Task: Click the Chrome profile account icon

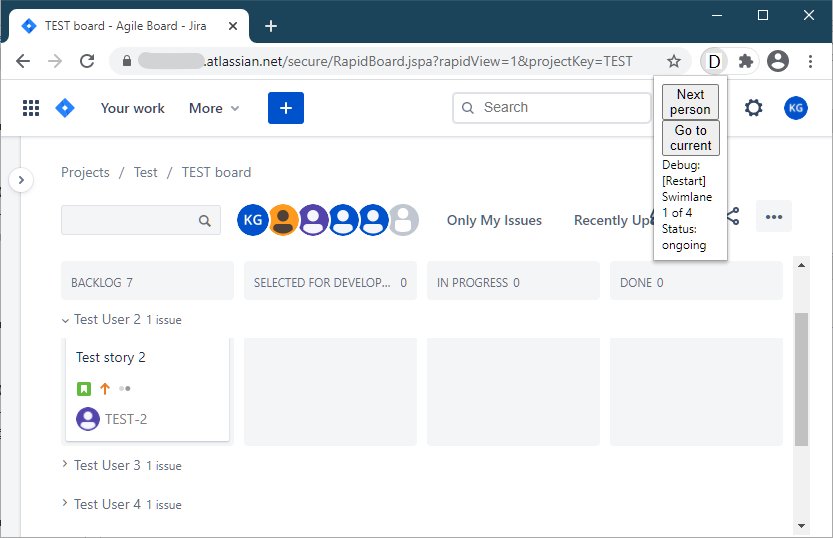Action: [778, 61]
